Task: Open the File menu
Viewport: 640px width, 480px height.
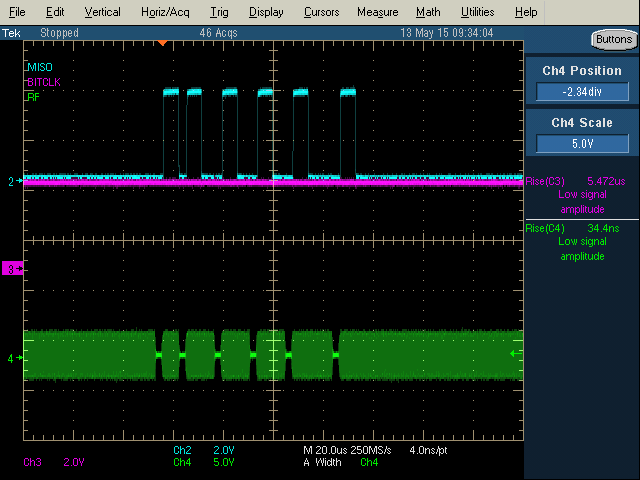Action: tap(17, 12)
